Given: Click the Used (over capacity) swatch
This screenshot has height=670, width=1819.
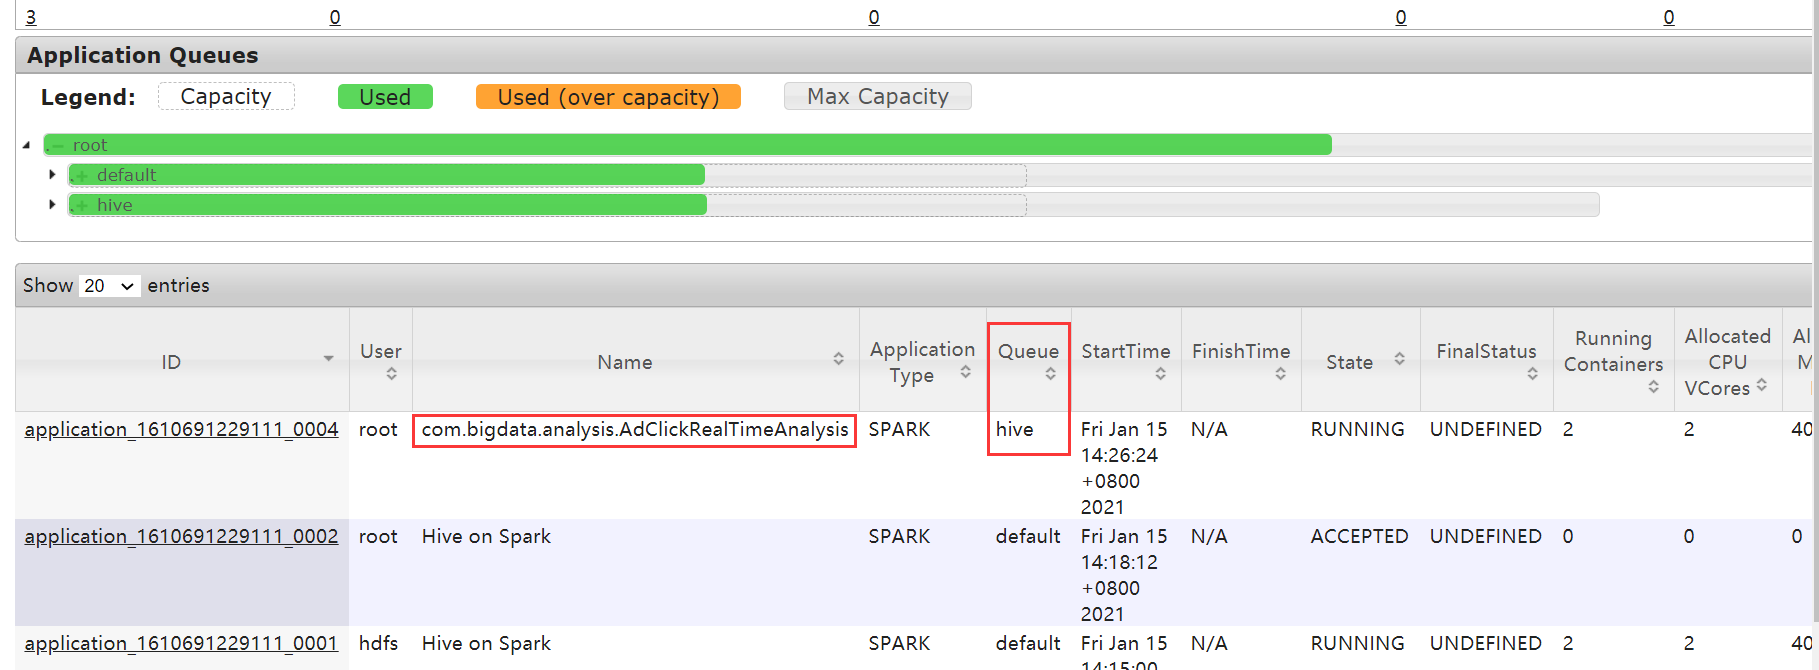Looking at the screenshot, I should coord(608,96).
